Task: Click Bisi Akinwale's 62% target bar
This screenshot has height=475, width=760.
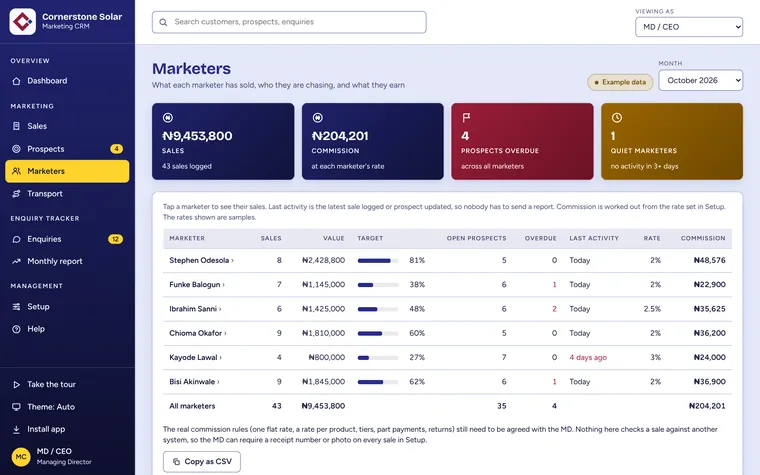Action: pyautogui.click(x=378, y=382)
